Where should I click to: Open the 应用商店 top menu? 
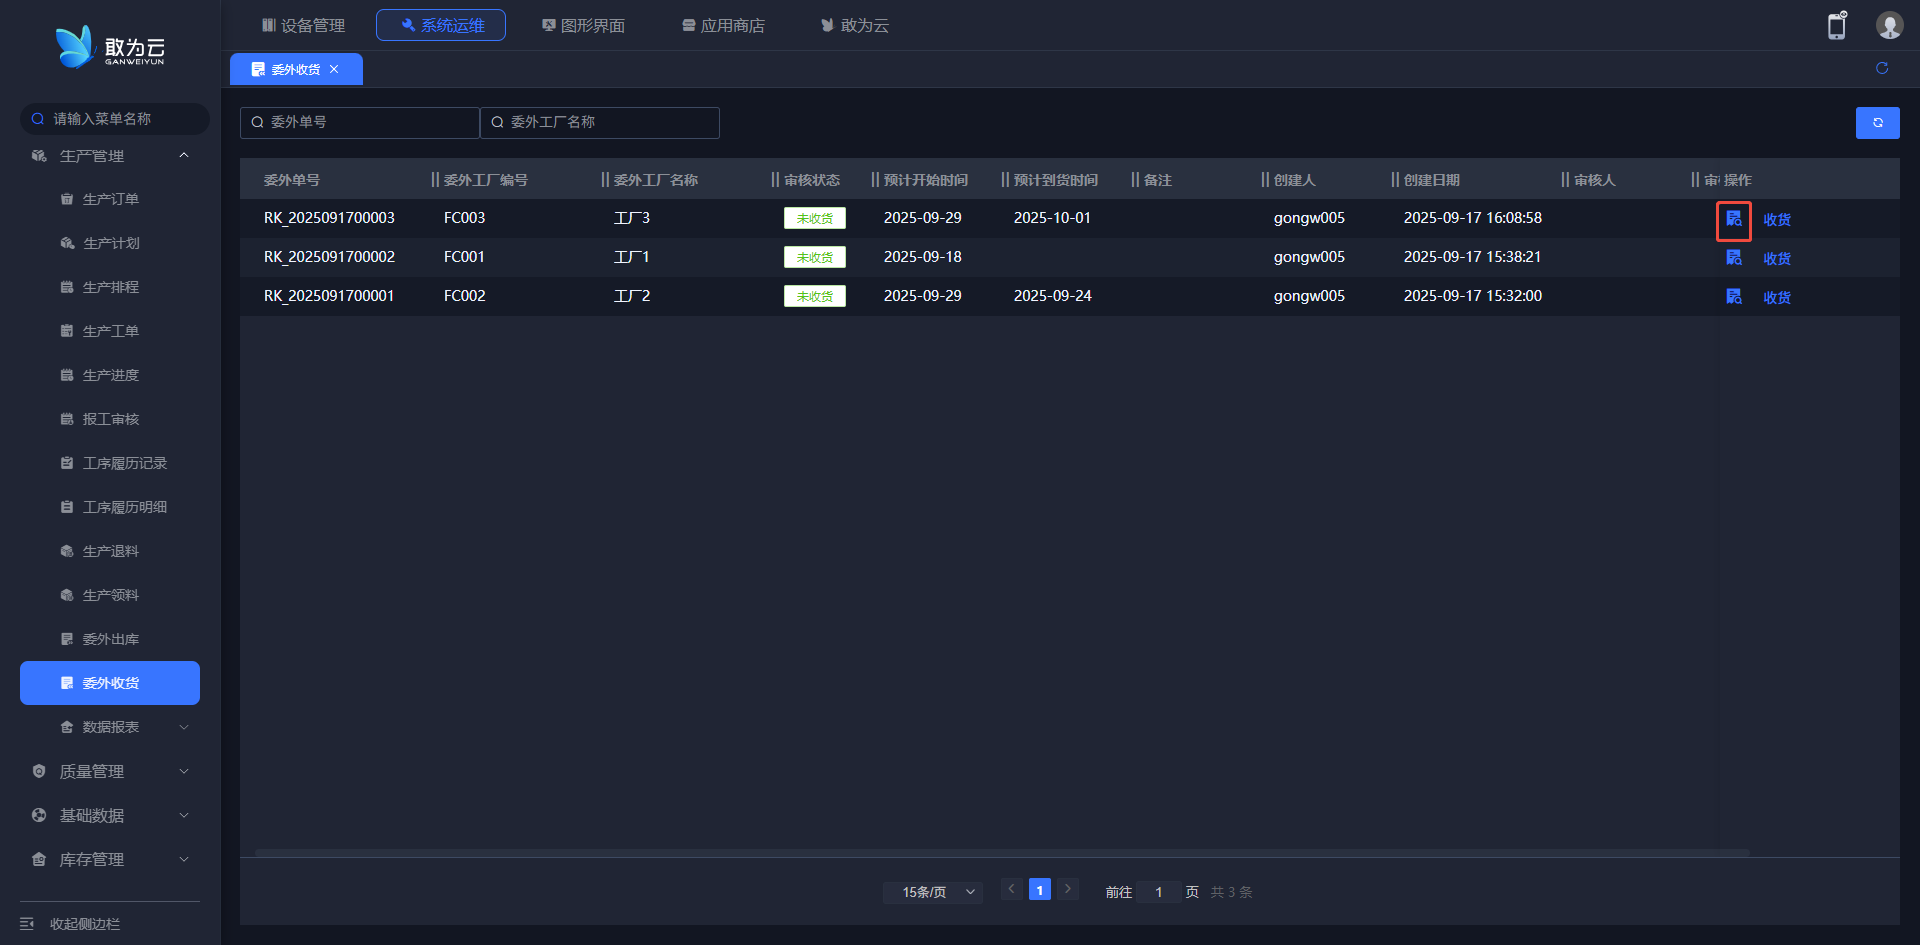point(723,25)
